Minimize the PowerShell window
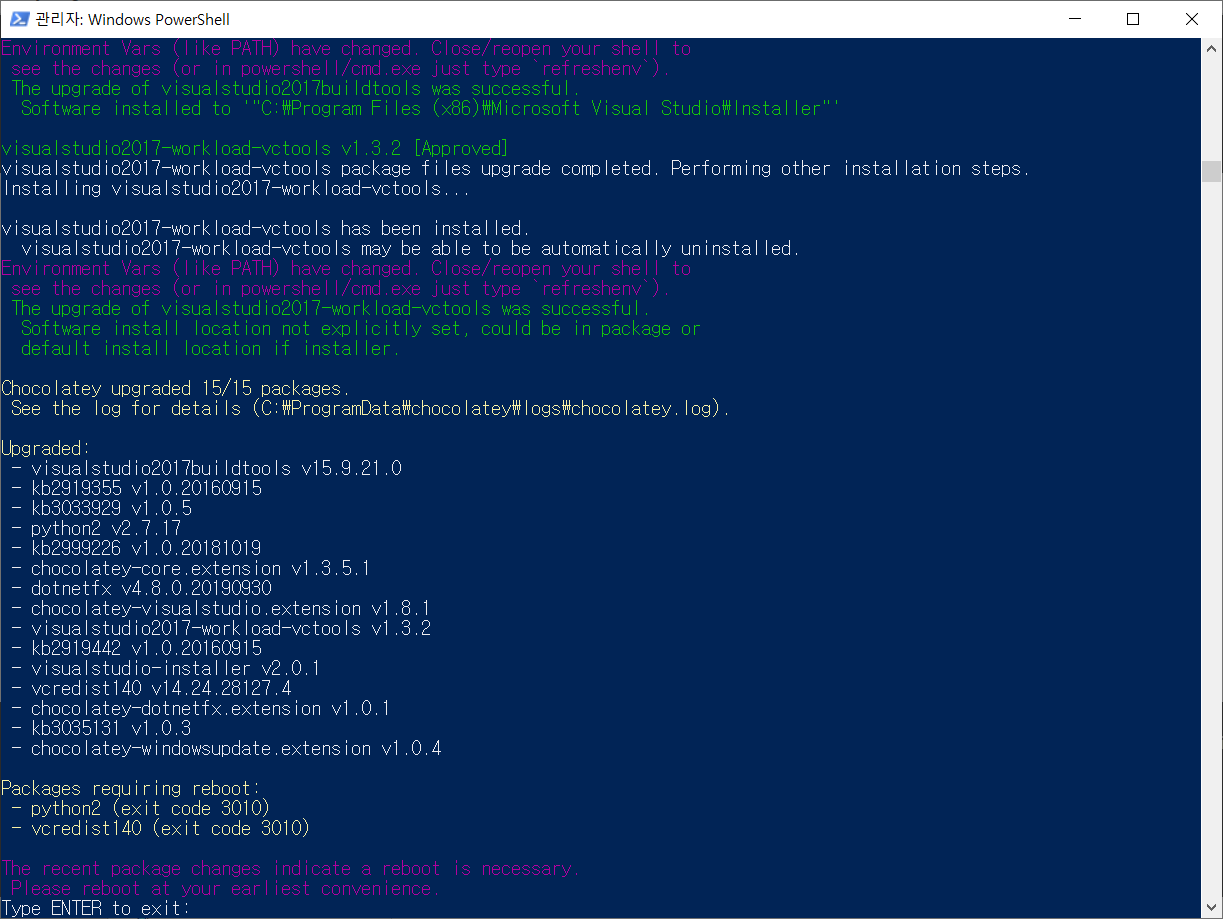Viewport: 1223px width, 919px height. 1074,18
